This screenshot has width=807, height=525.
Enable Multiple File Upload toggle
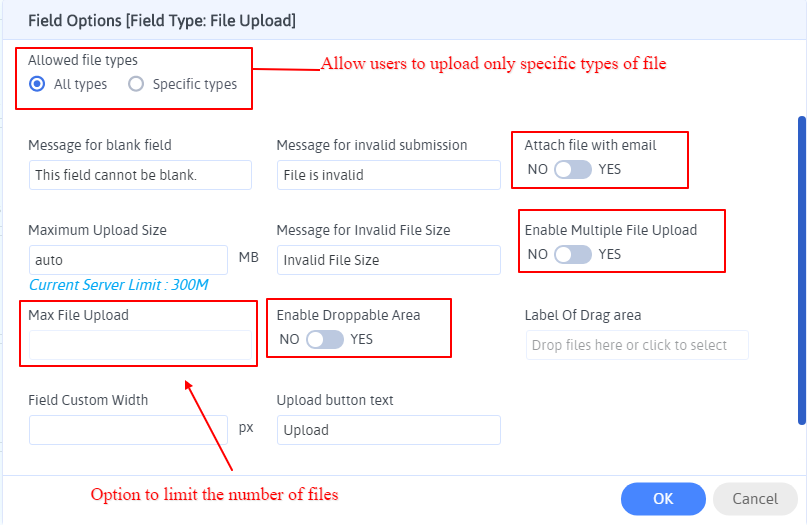[x=573, y=254]
